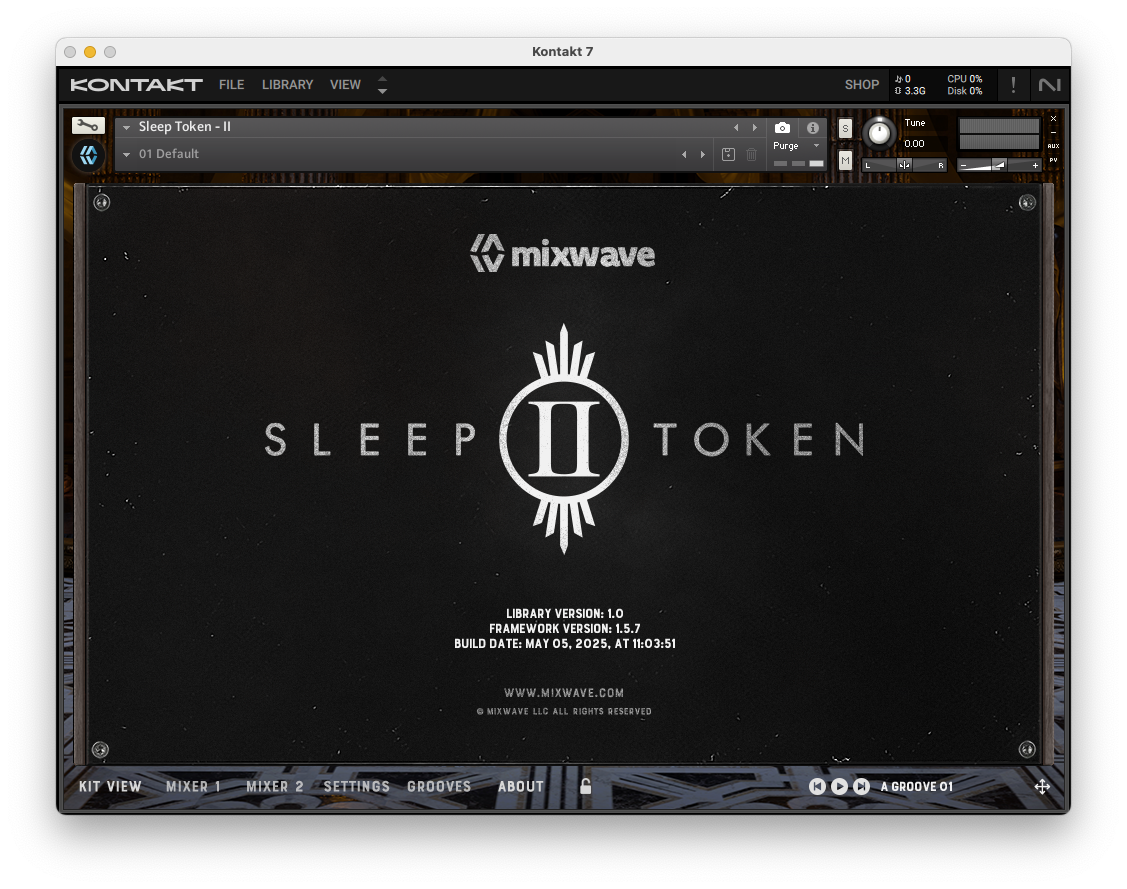Click LIBRARY VERSION: 1.0 text
Screen dimensions: 1127x889
click(x=564, y=614)
